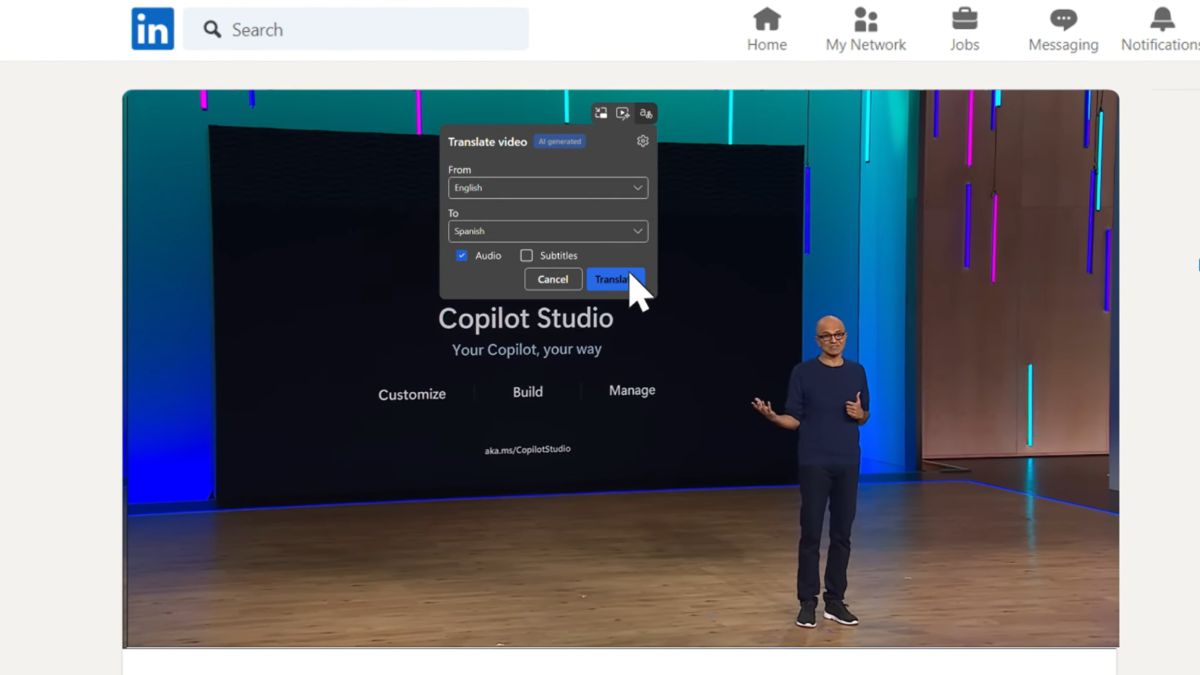Open the settings gear in the Translate video panel
This screenshot has height=675, width=1200.
click(642, 141)
